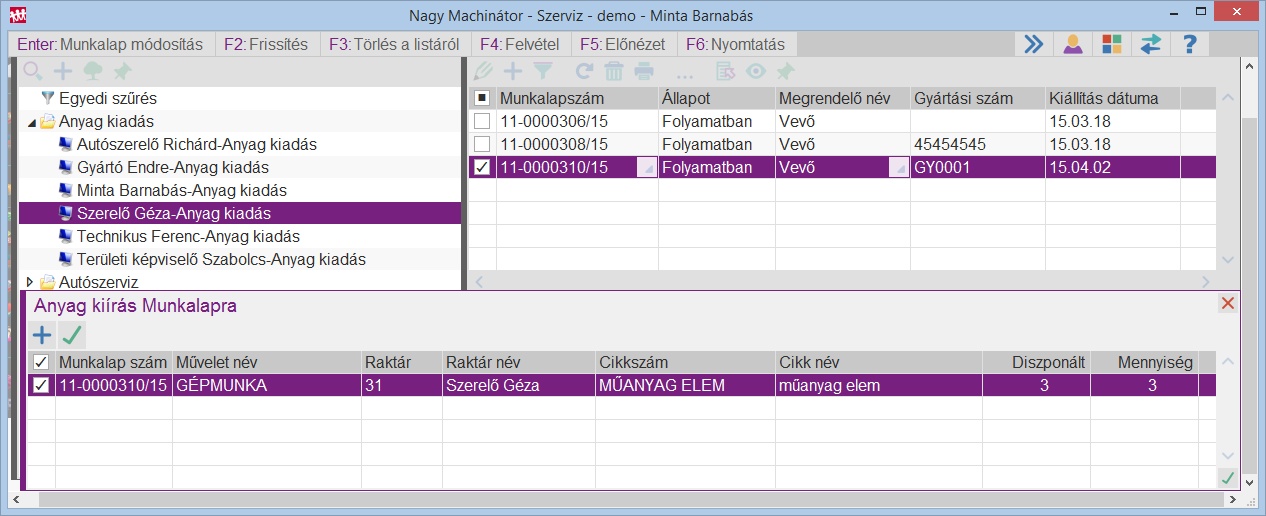
Task: Click F6: Nyomtatás menu item
Action: tap(735, 44)
